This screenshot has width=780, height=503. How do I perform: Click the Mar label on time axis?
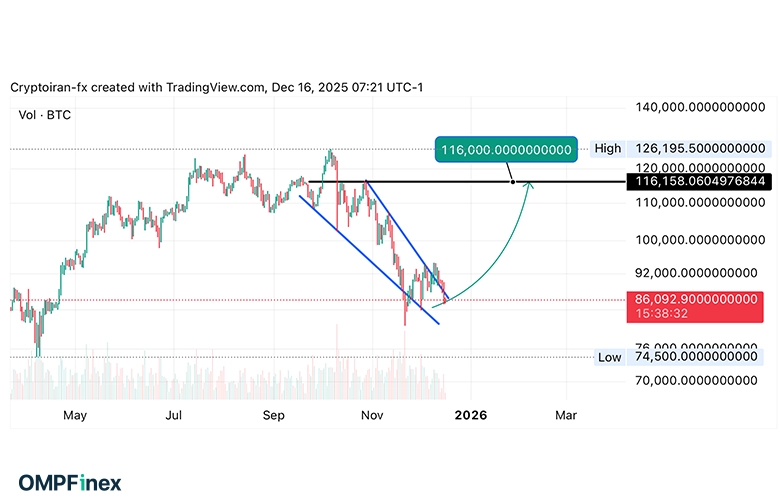[566, 414]
